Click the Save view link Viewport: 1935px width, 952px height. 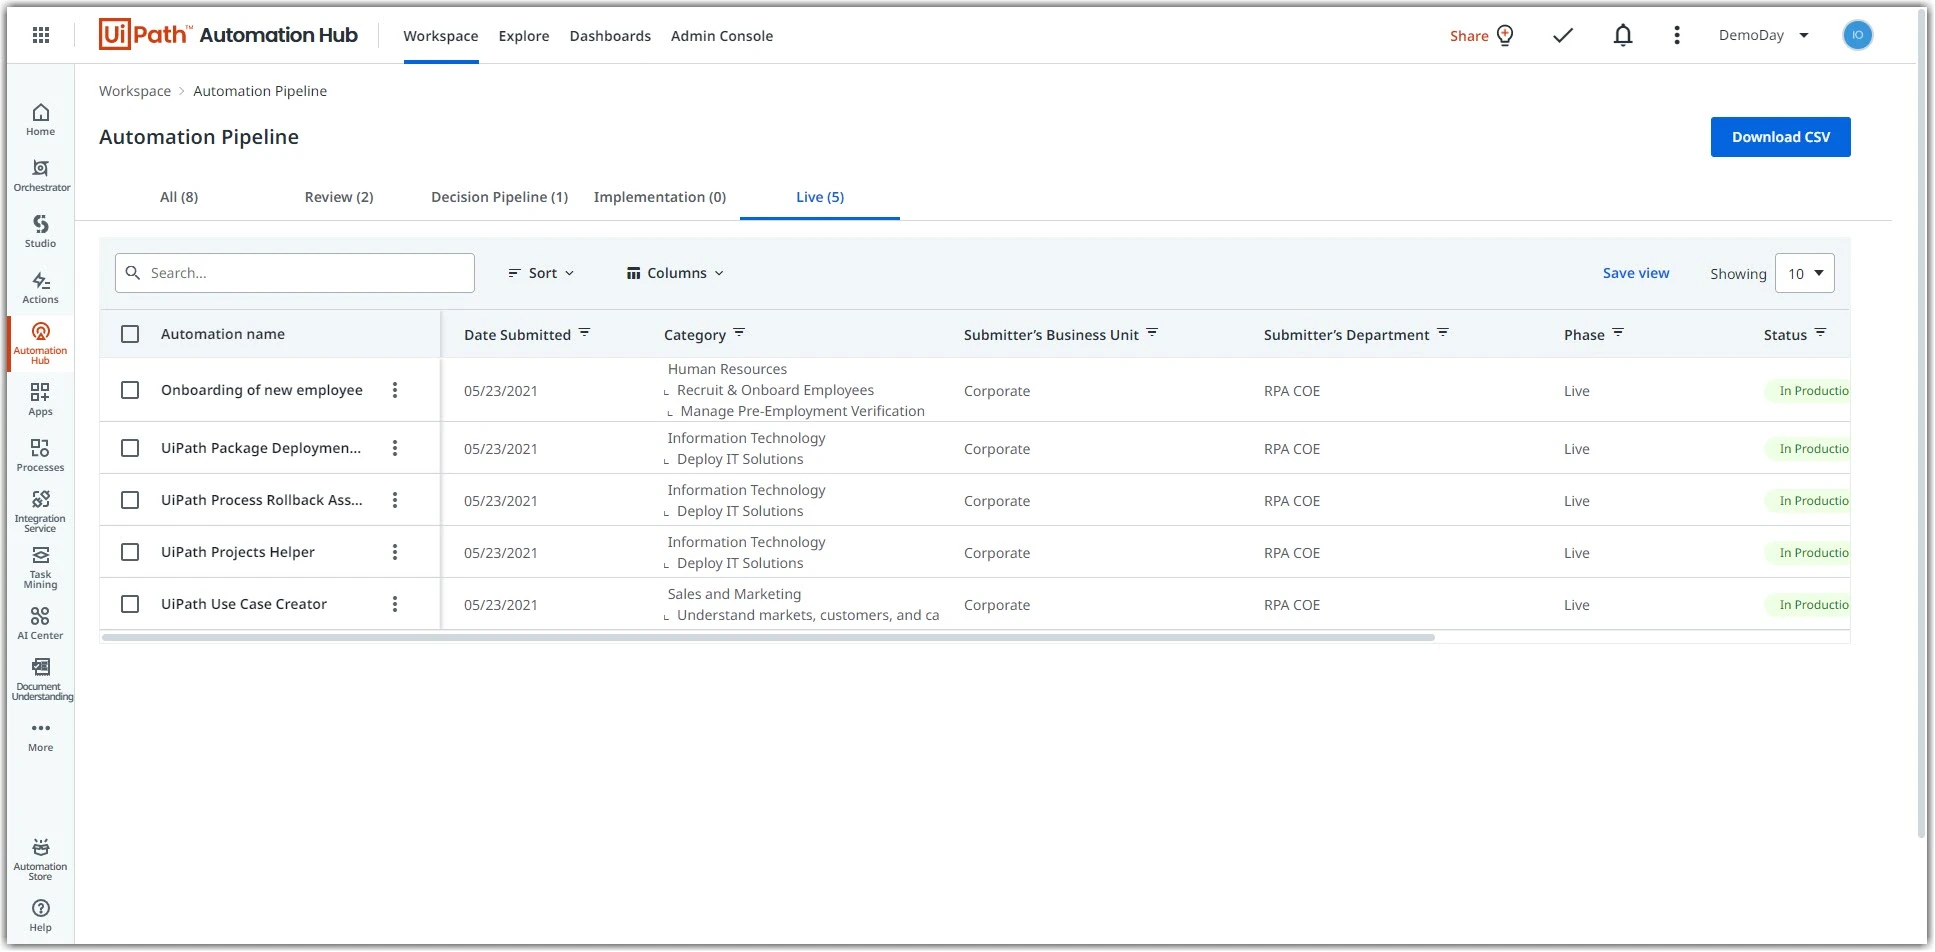click(1636, 273)
